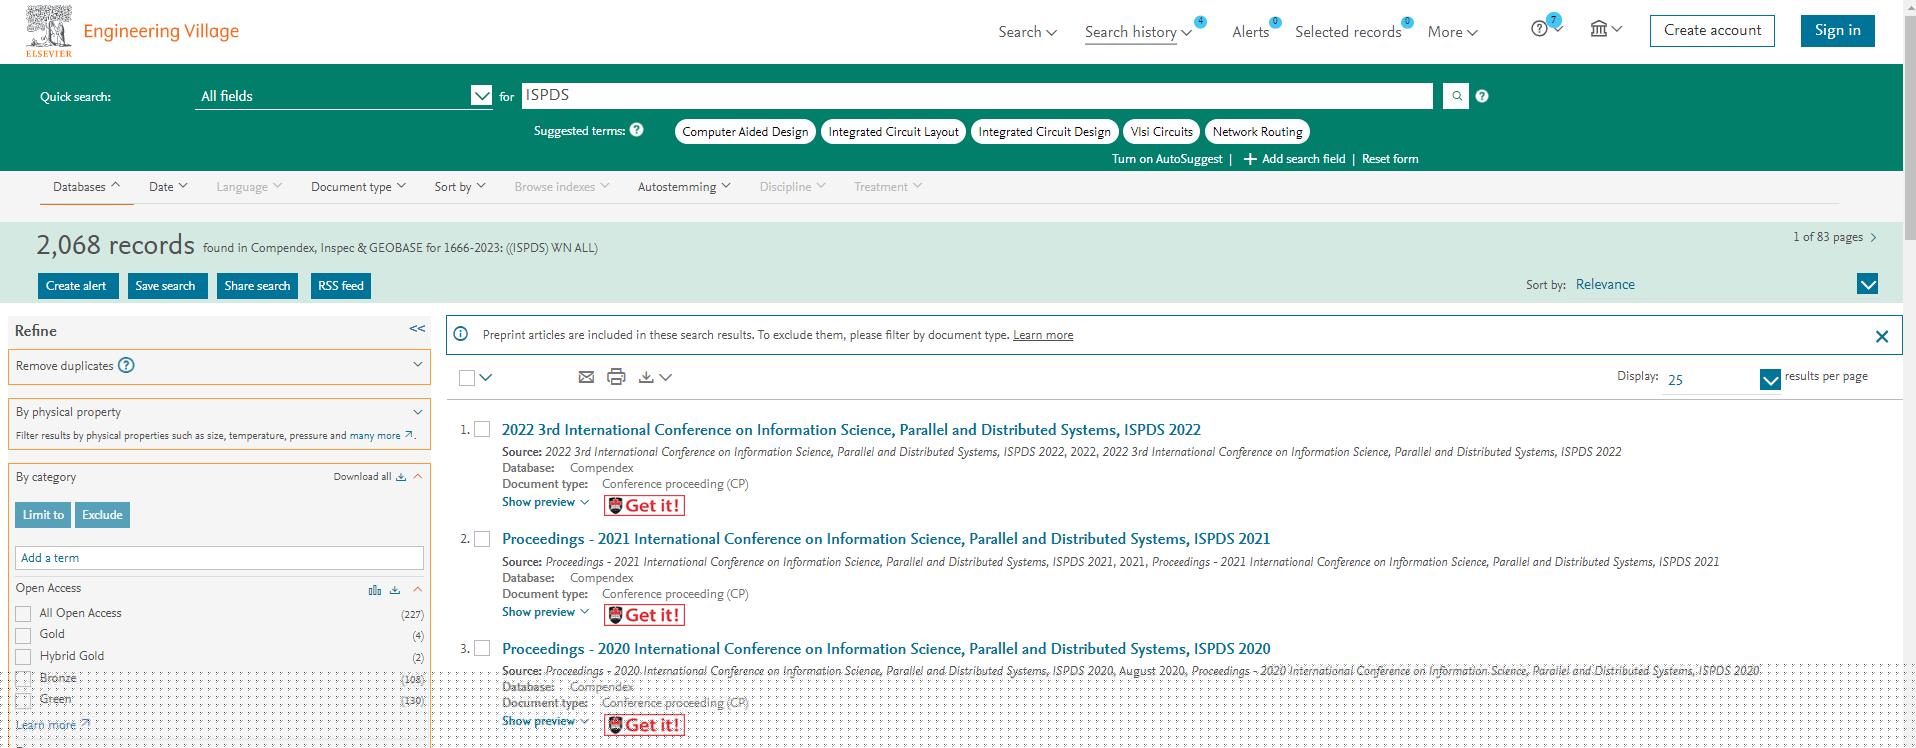
Task: Open the Databases filter tab
Action: coord(87,187)
